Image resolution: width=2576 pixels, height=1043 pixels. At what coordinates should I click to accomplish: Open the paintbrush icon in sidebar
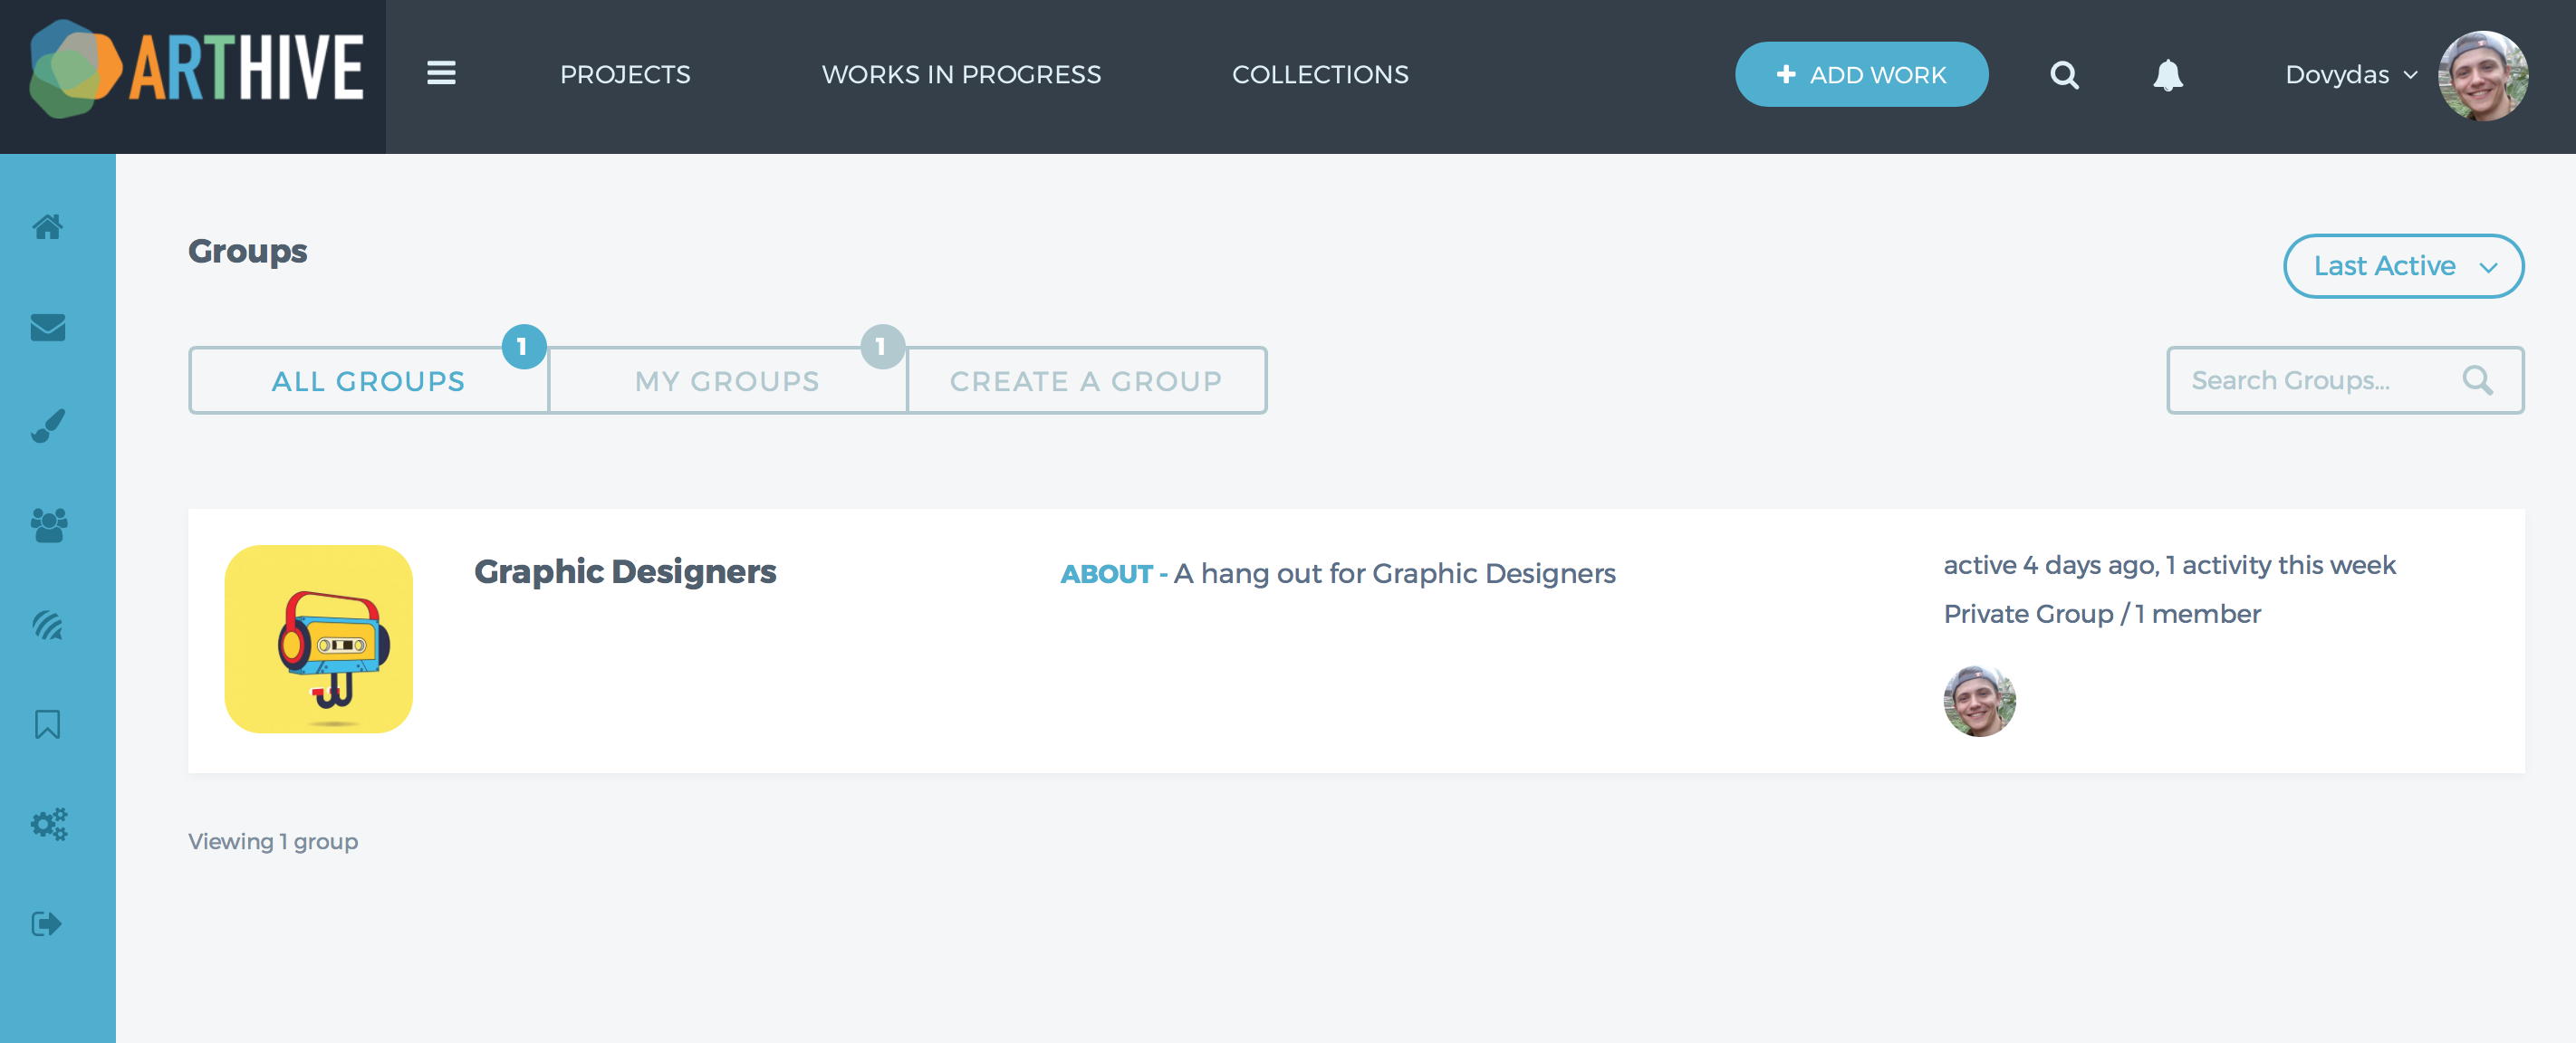click(48, 426)
